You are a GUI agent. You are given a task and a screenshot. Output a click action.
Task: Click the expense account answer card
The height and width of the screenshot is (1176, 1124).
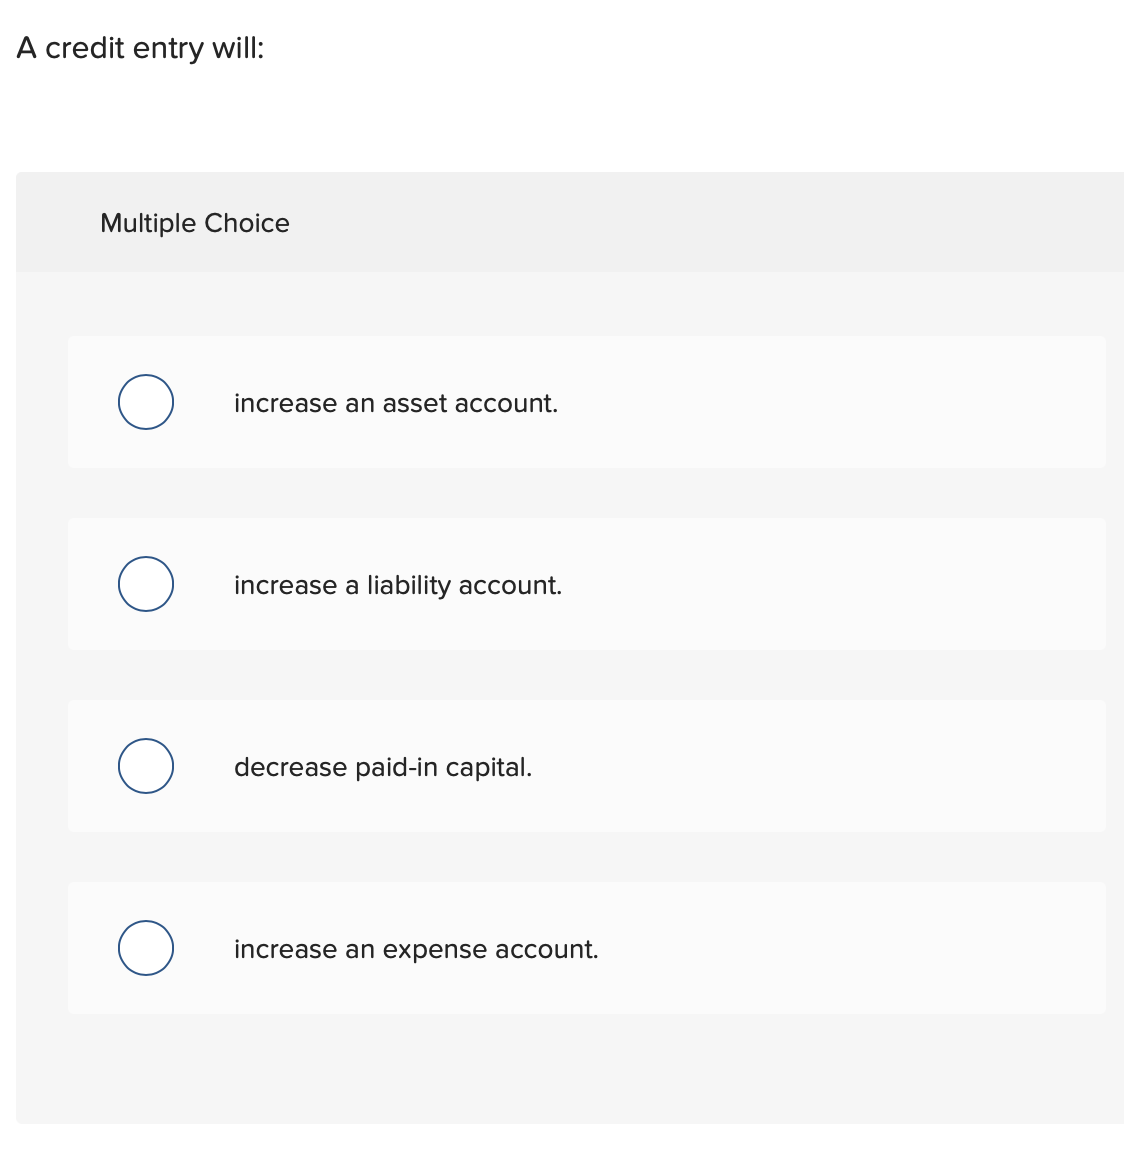[590, 947]
